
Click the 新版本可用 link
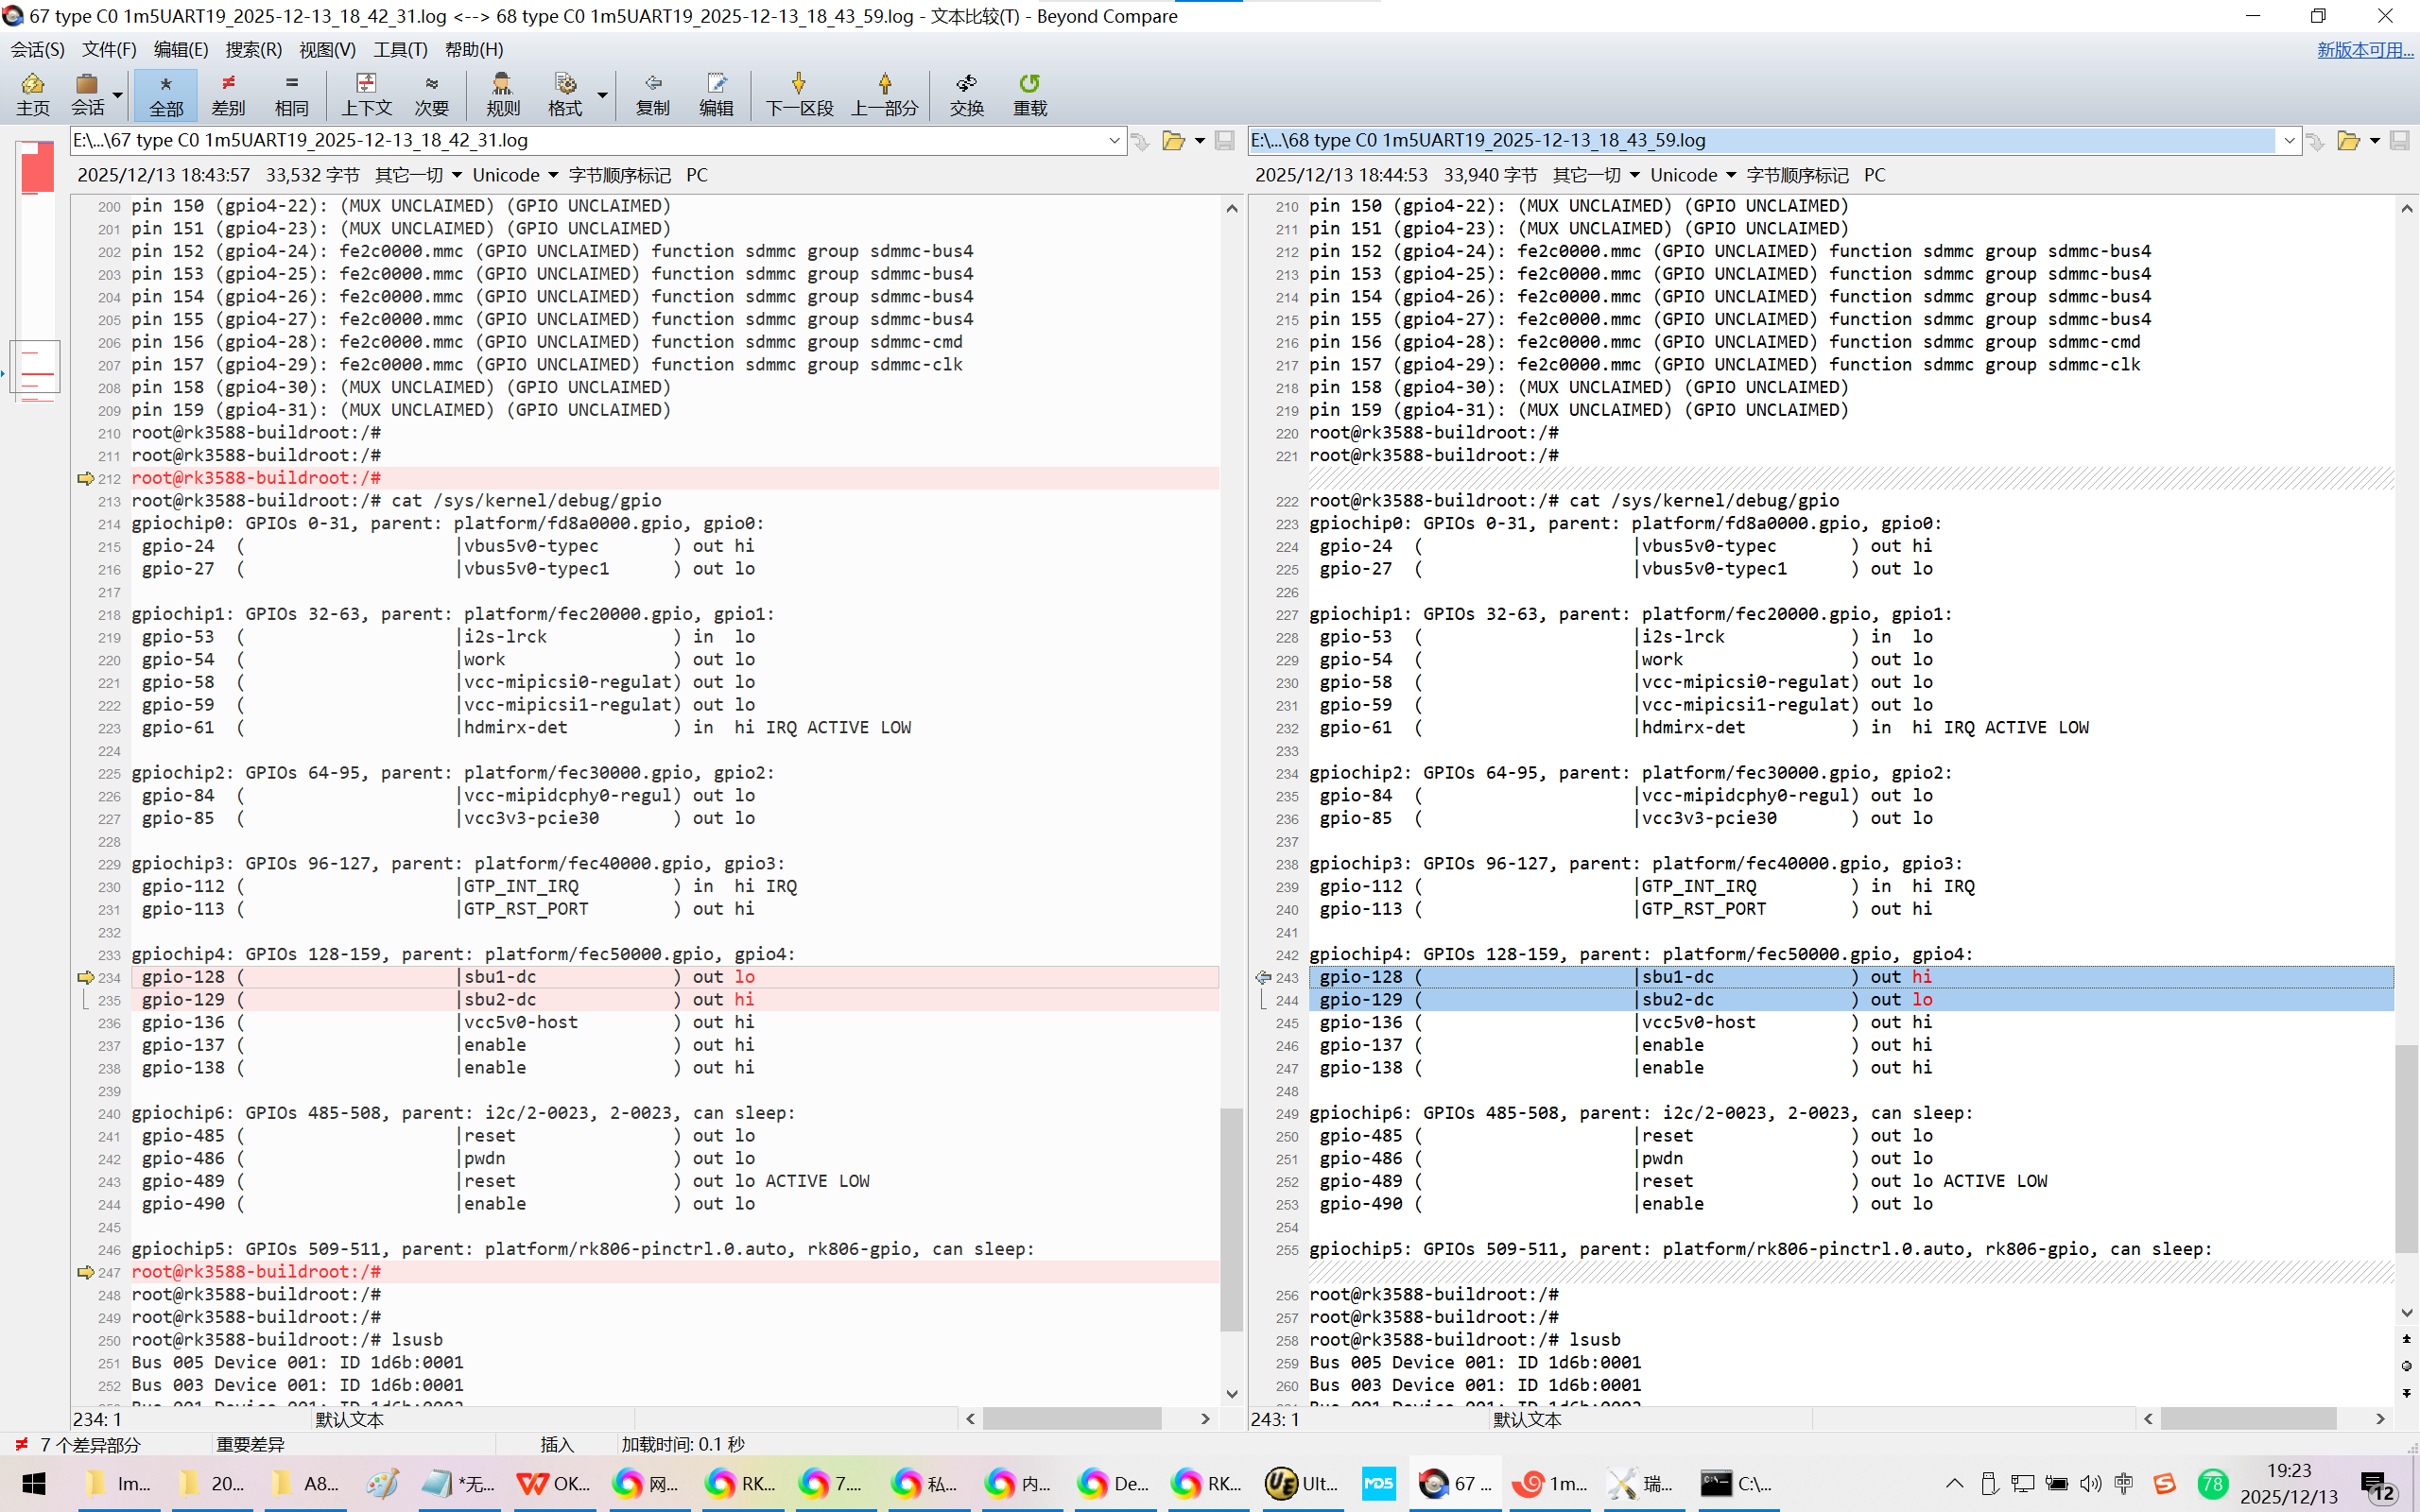pyautogui.click(x=2364, y=49)
